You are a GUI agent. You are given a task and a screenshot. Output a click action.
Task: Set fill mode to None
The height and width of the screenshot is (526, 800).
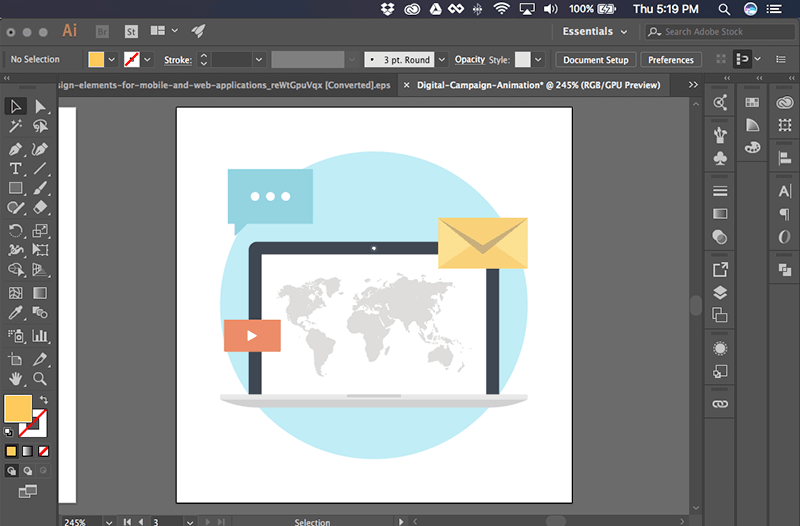[44, 451]
